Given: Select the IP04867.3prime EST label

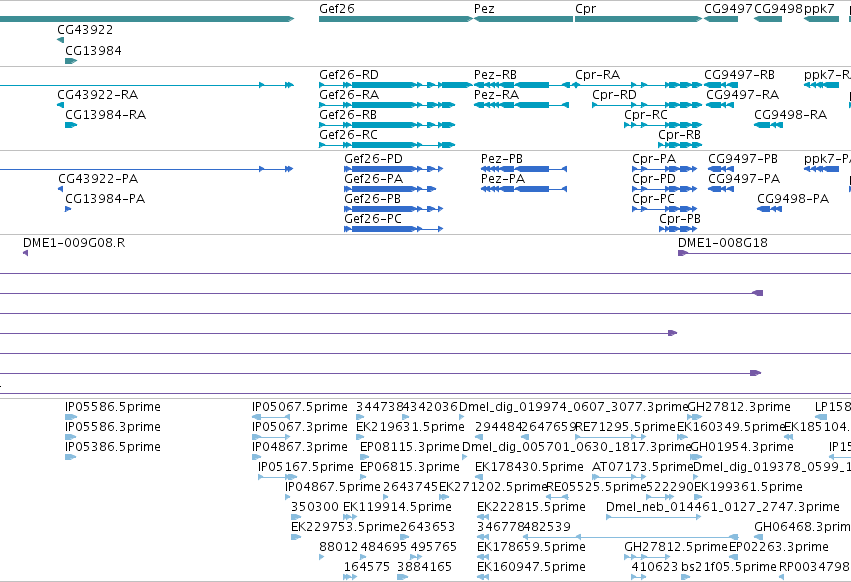Looking at the screenshot, I should (x=300, y=447).
